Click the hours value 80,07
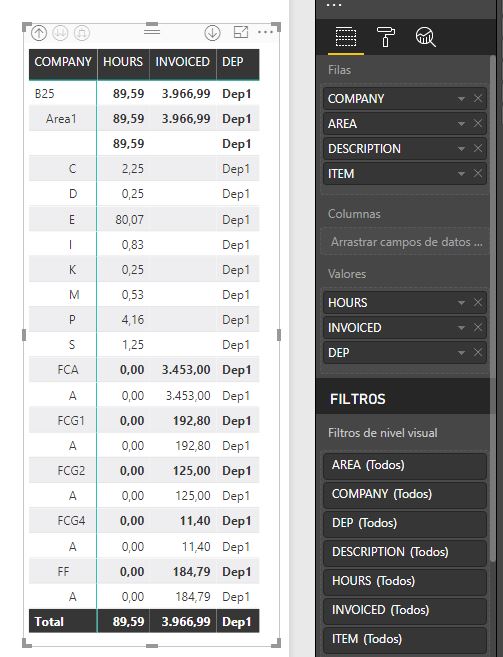The image size is (503, 657). click(x=130, y=220)
